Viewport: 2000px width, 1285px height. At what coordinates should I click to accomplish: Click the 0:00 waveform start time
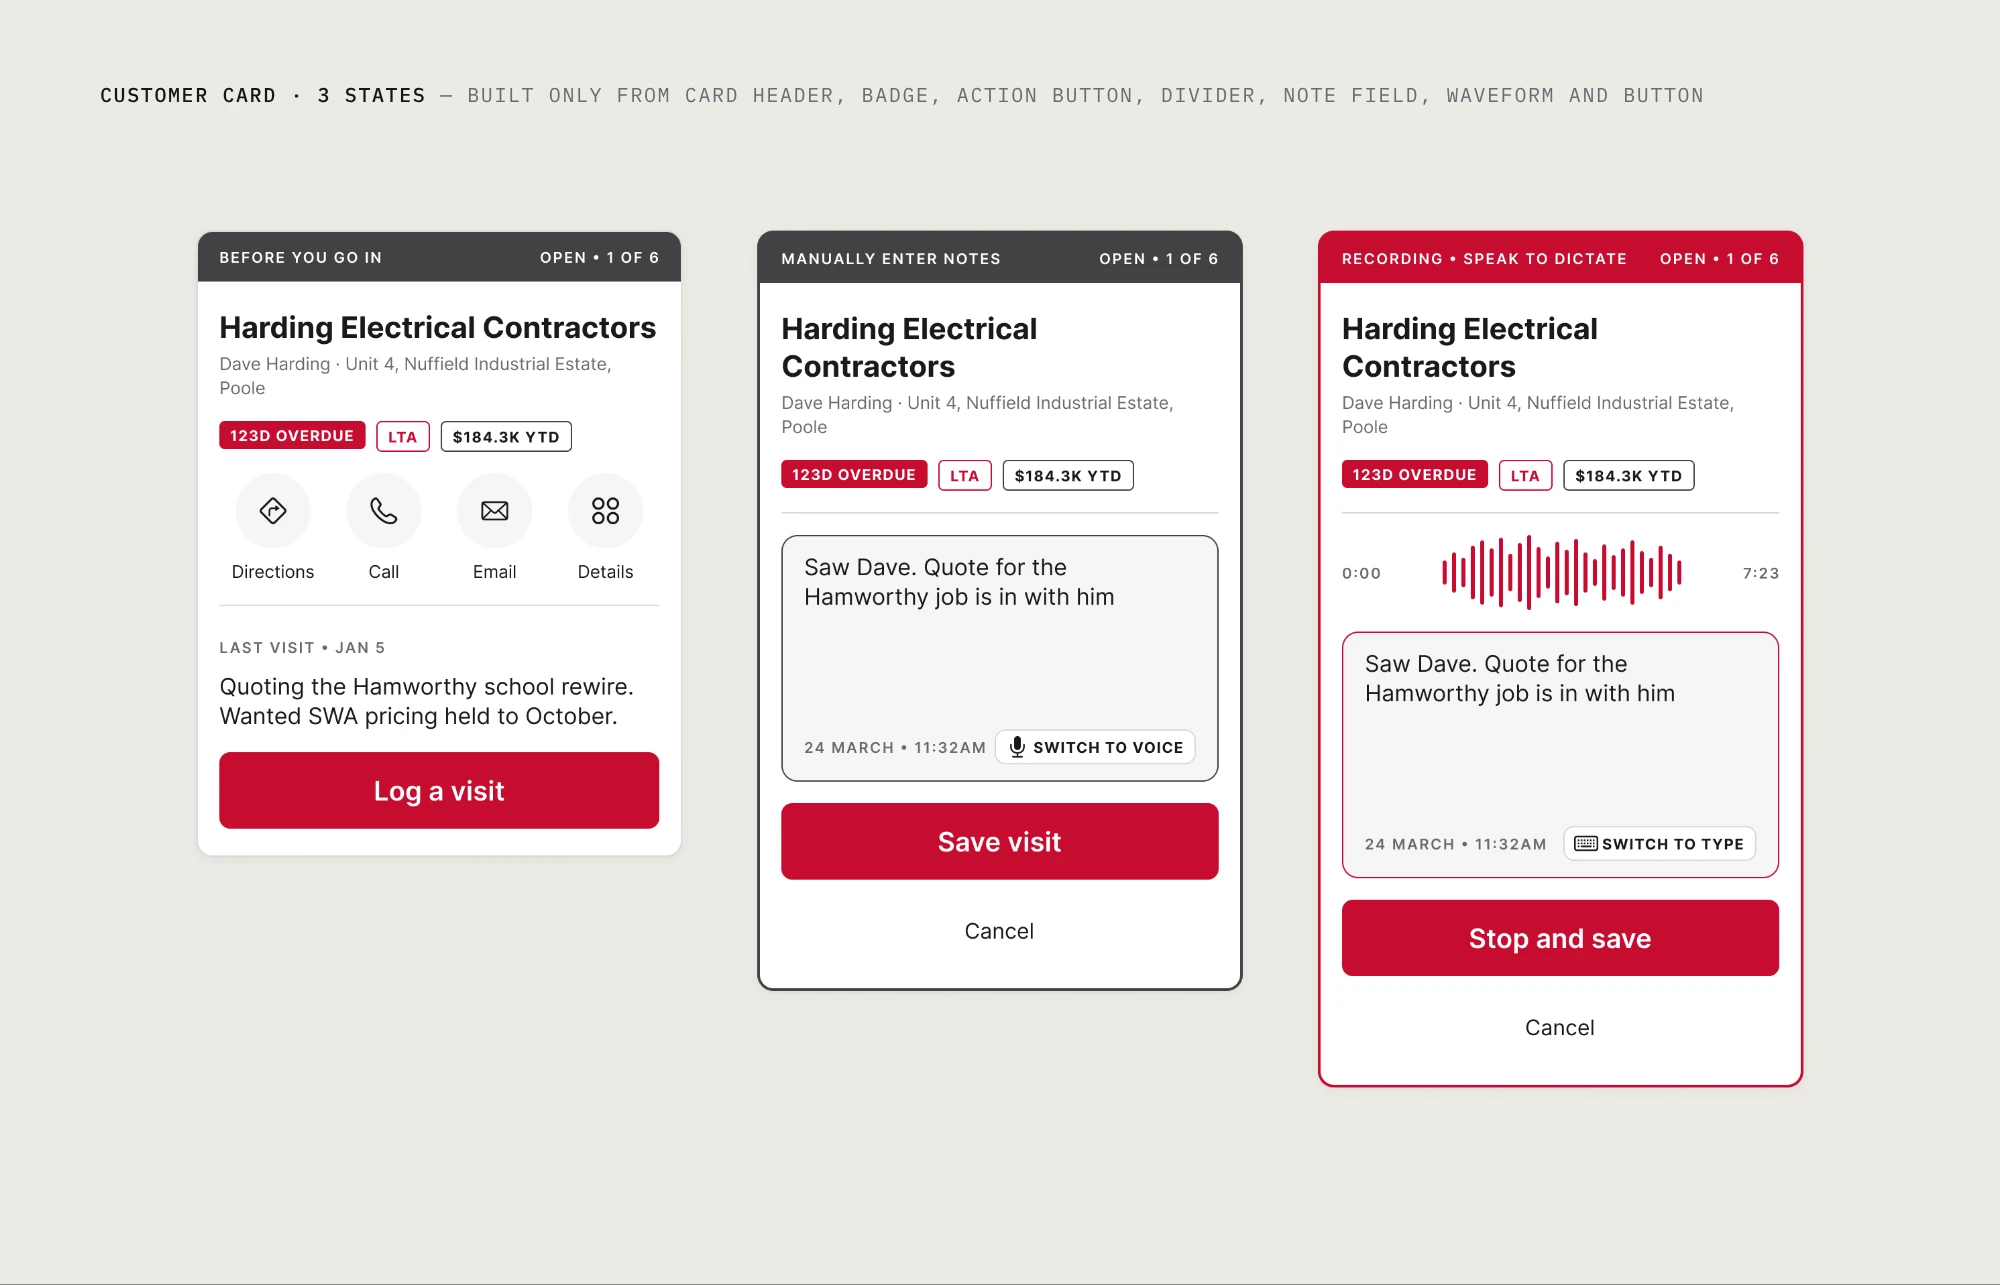coord(1361,573)
